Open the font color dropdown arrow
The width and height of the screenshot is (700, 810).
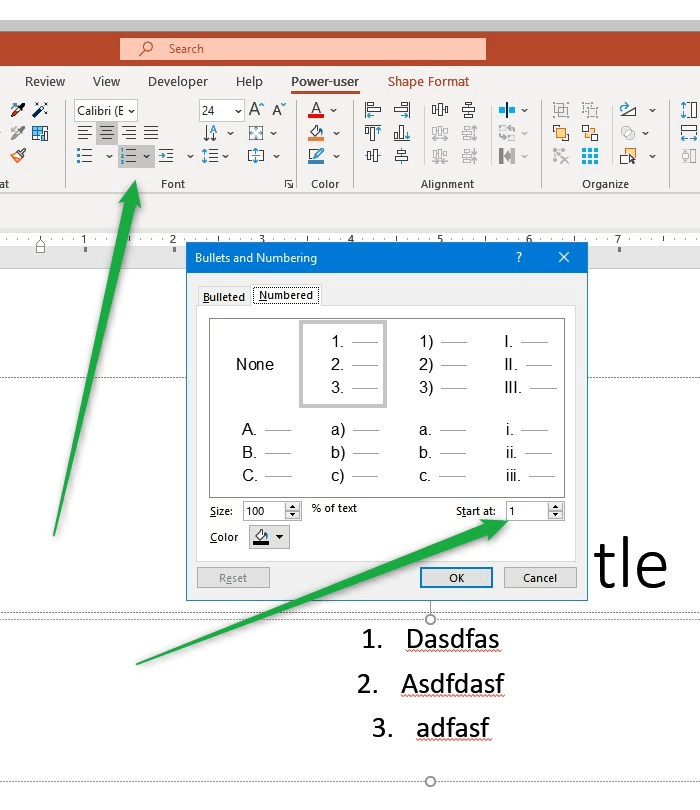click(334, 110)
